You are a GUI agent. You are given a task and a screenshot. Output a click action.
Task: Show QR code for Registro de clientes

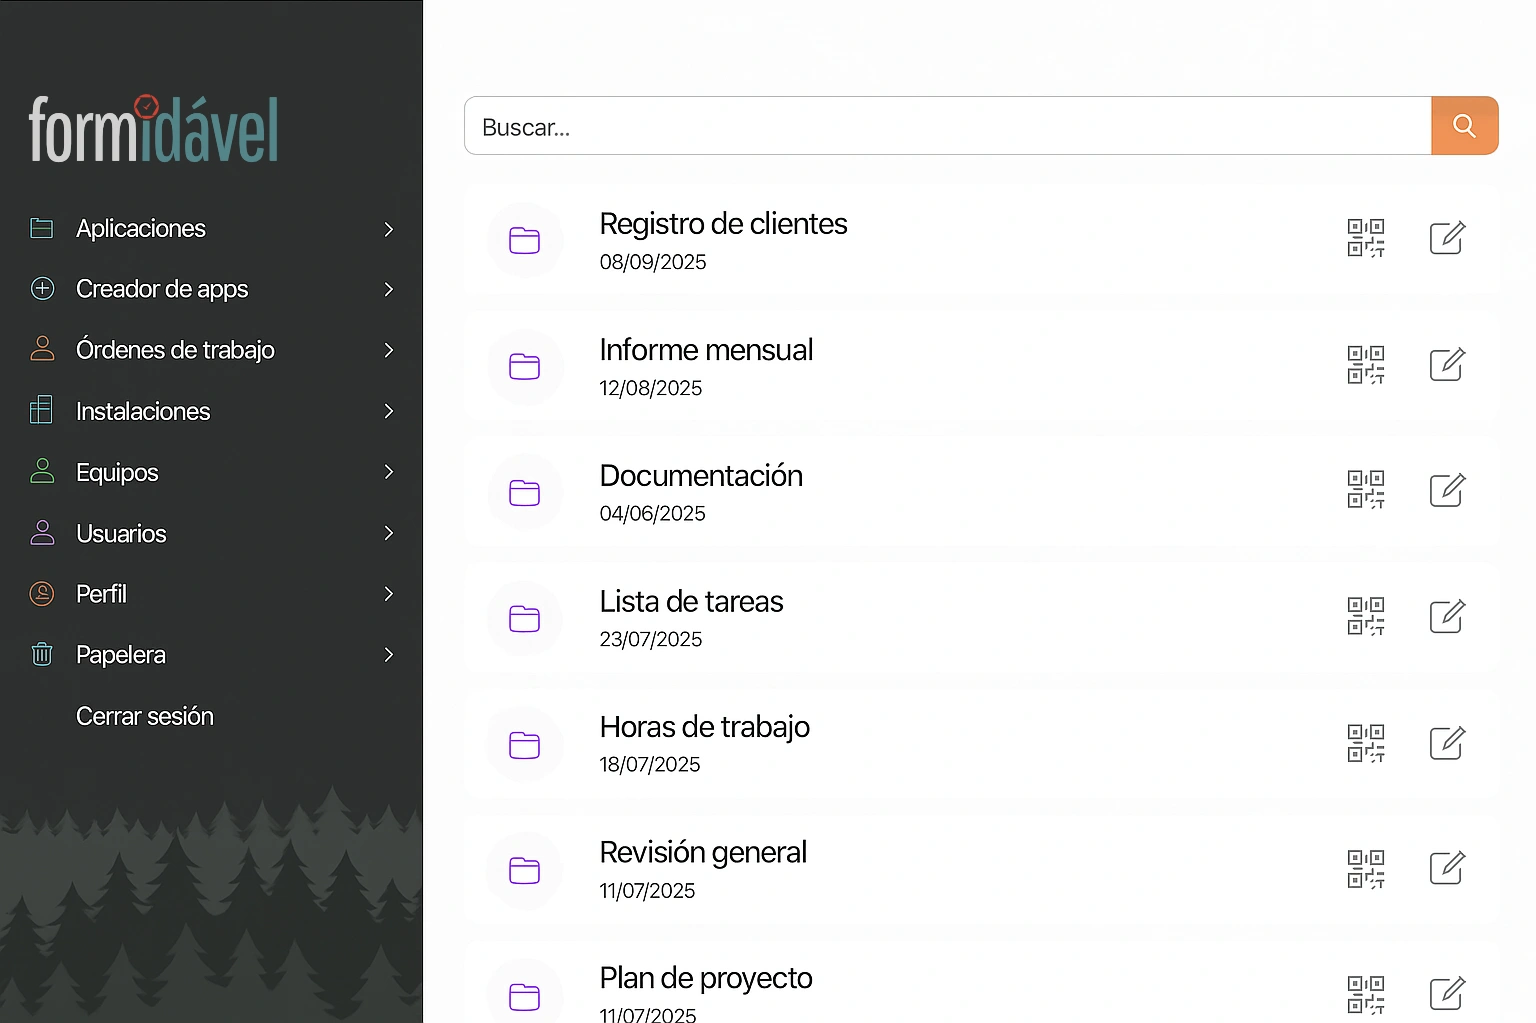[1366, 238]
